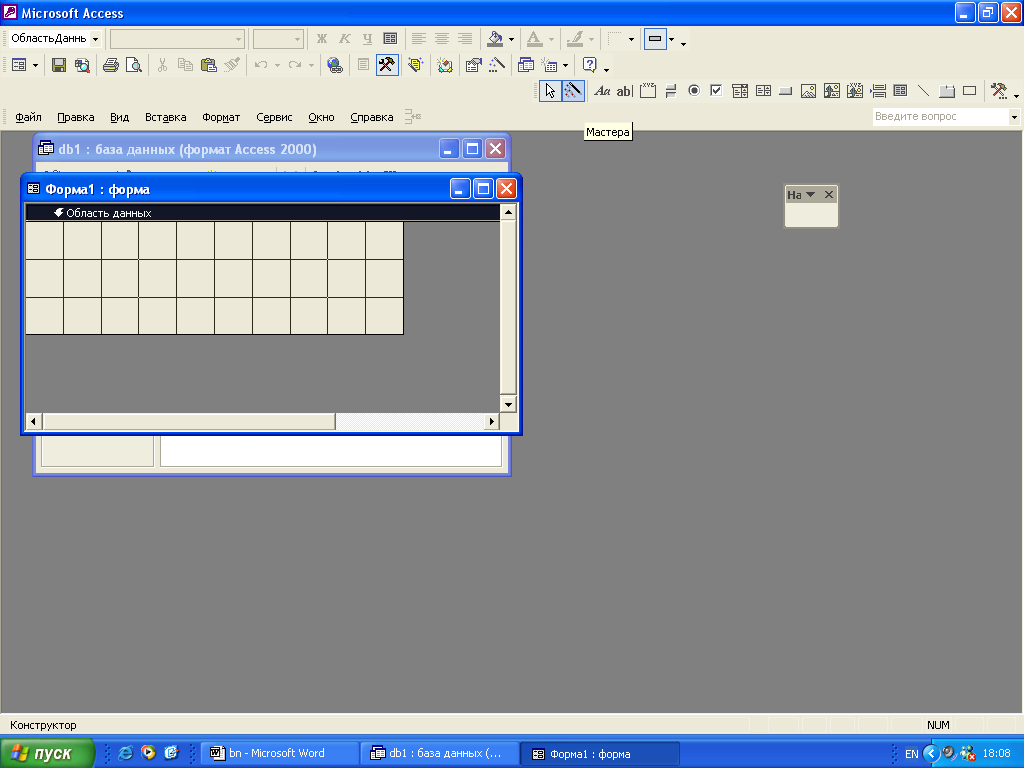The height and width of the screenshot is (768, 1024).
Task: Open the Вид menu
Action: pyautogui.click(x=120, y=118)
